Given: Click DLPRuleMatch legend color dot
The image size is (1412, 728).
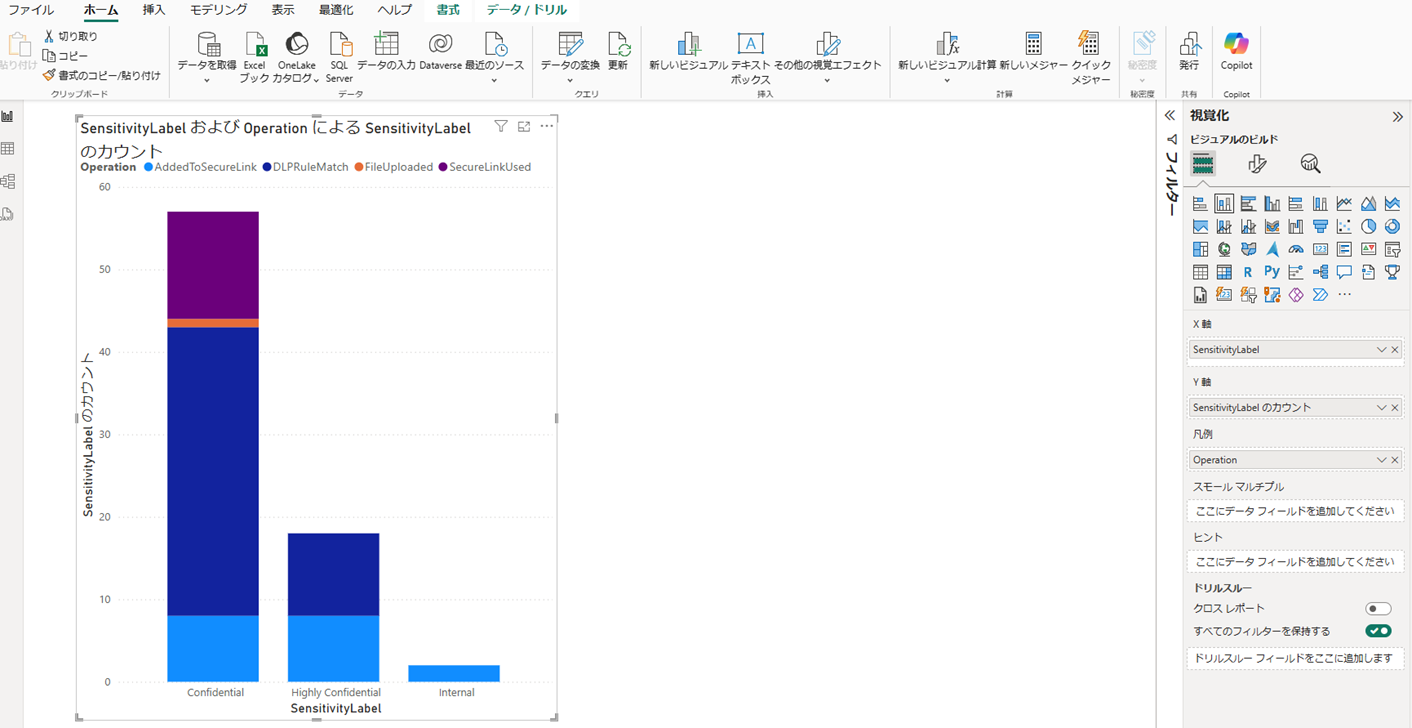Looking at the screenshot, I should (x=267, y=167).
